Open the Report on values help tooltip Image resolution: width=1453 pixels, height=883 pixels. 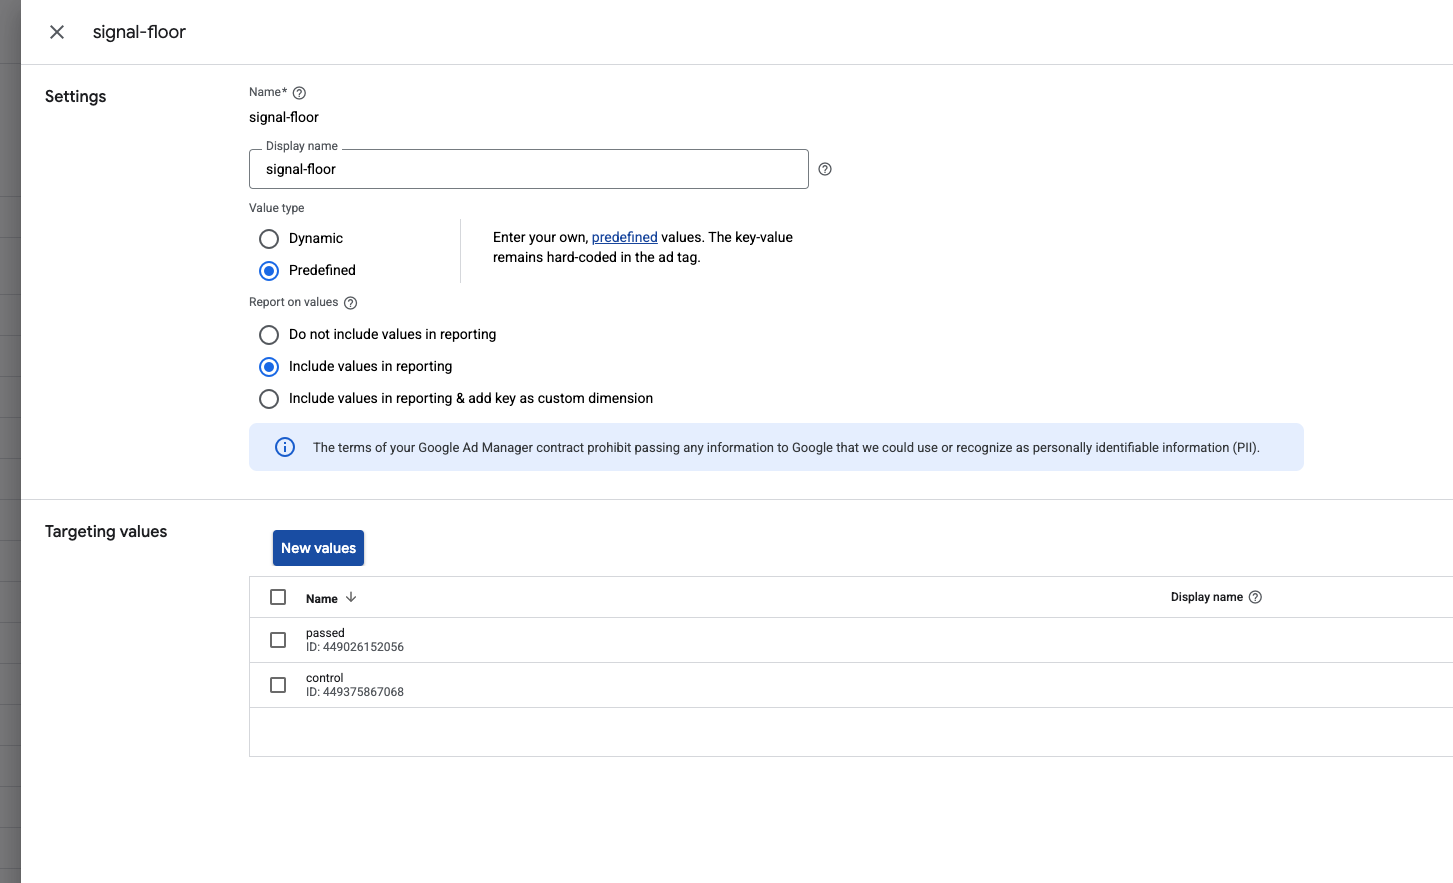click(349, 302)
